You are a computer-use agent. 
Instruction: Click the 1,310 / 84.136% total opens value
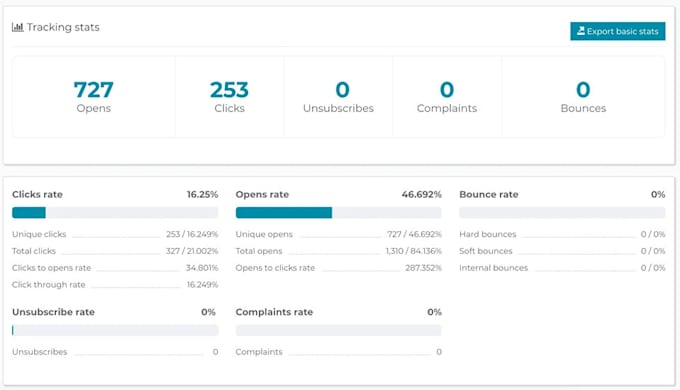[x=414, y=251]
